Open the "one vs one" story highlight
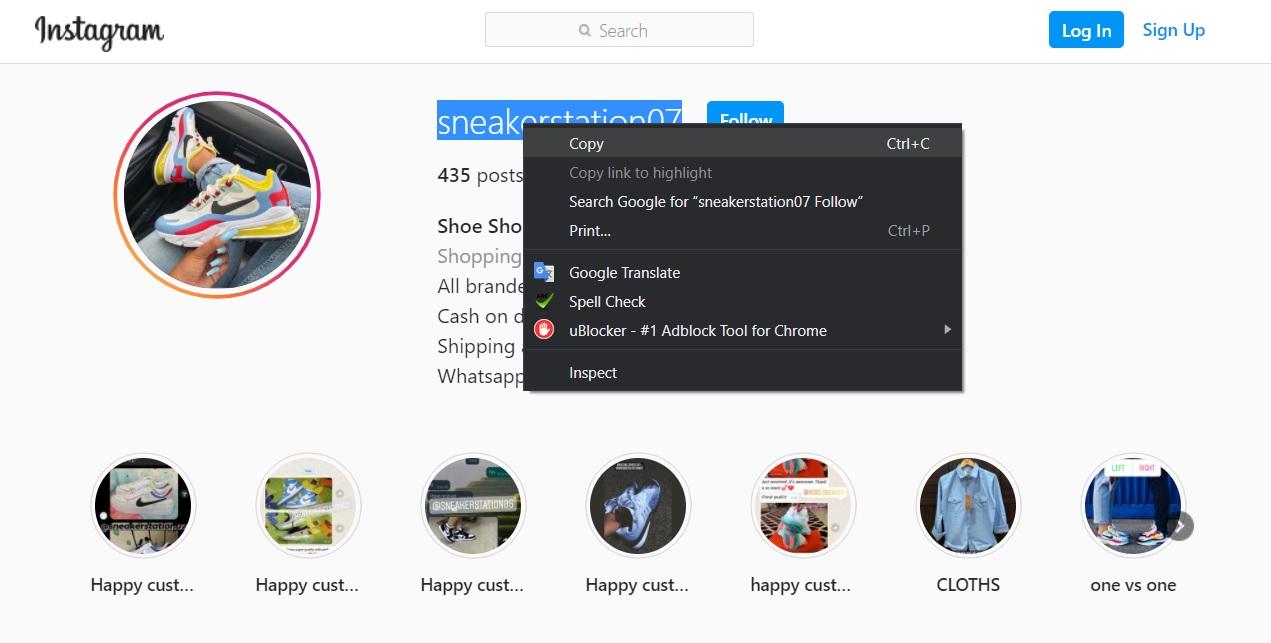This screenshot has height=643, width=1271. [1132, 505]
